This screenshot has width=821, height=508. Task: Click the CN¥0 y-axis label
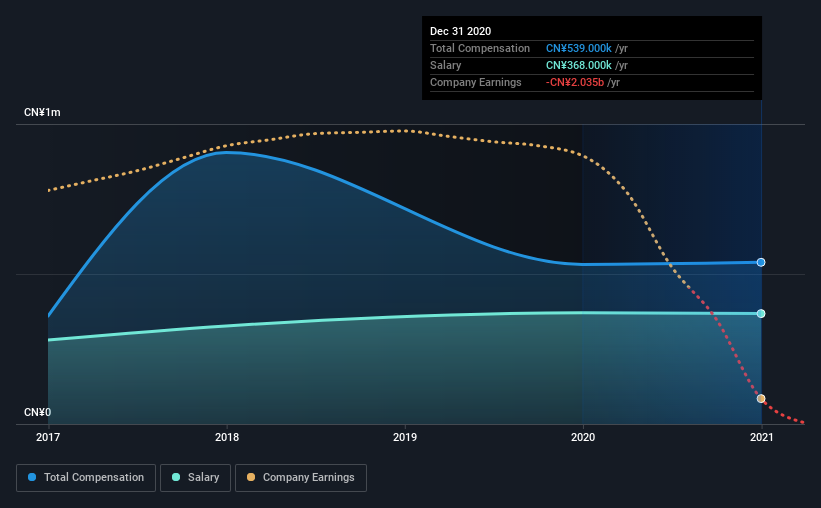[38, 413]
